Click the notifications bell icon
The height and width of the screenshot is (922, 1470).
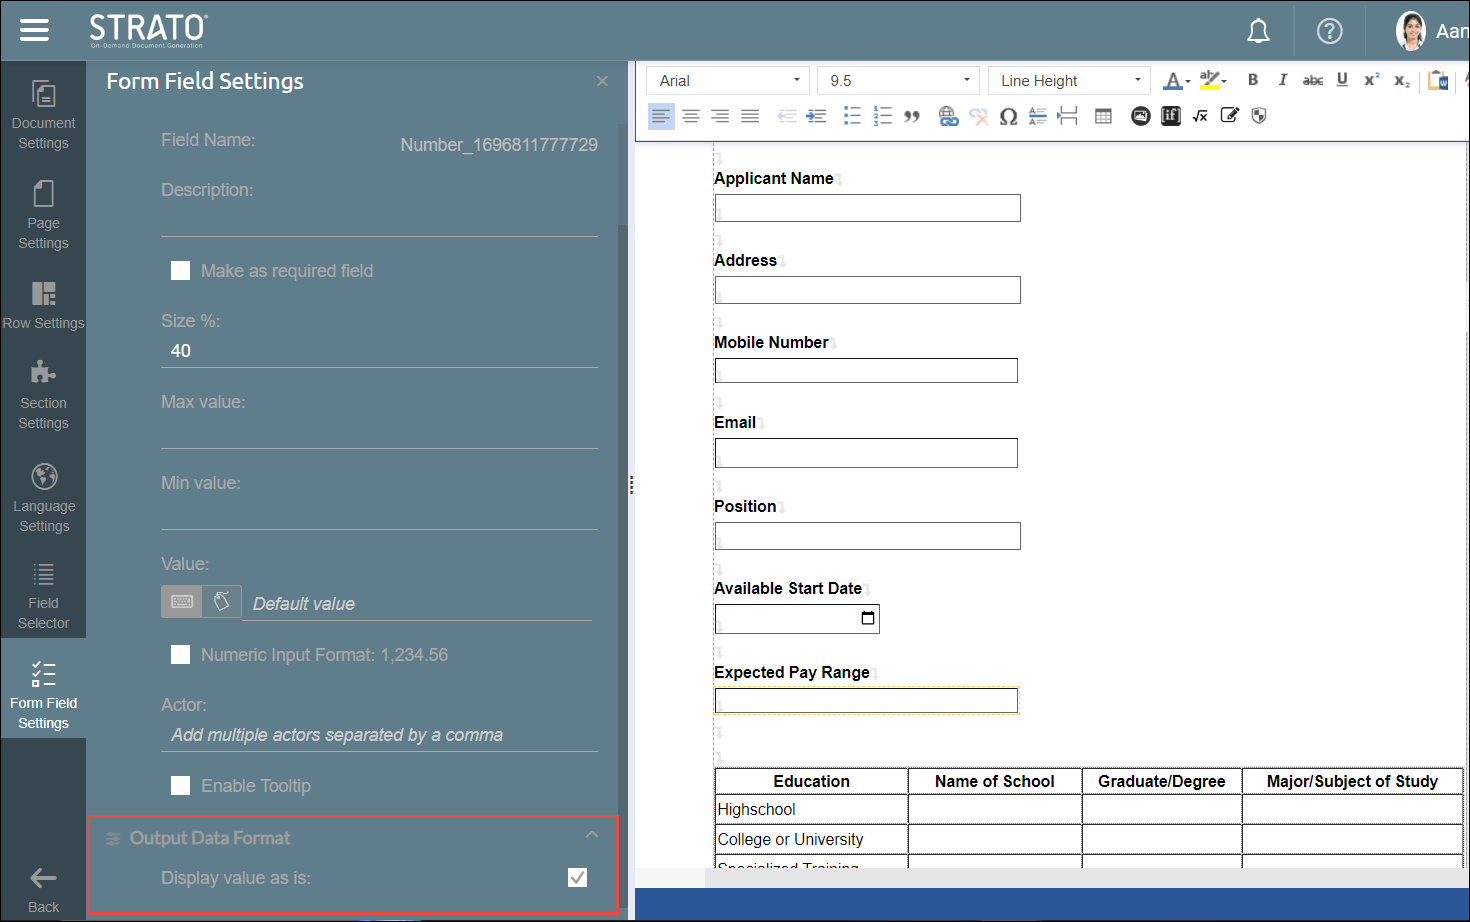pyautogui.click(x=1258, y=31)
